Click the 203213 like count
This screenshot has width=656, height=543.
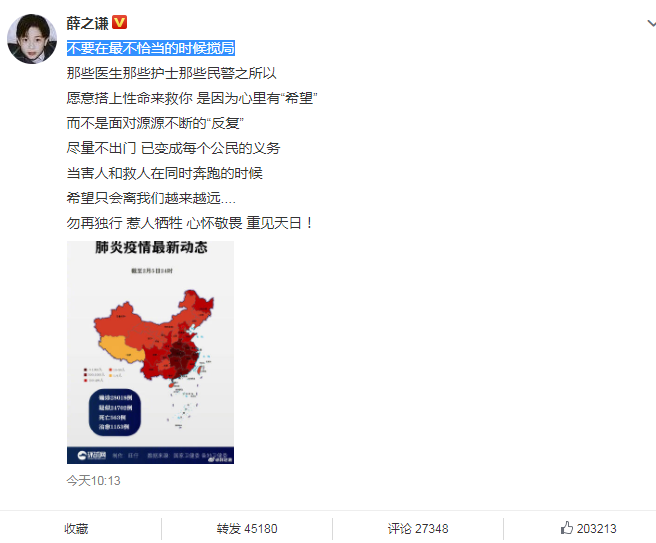pyautogui.click(x=597, y=529)
